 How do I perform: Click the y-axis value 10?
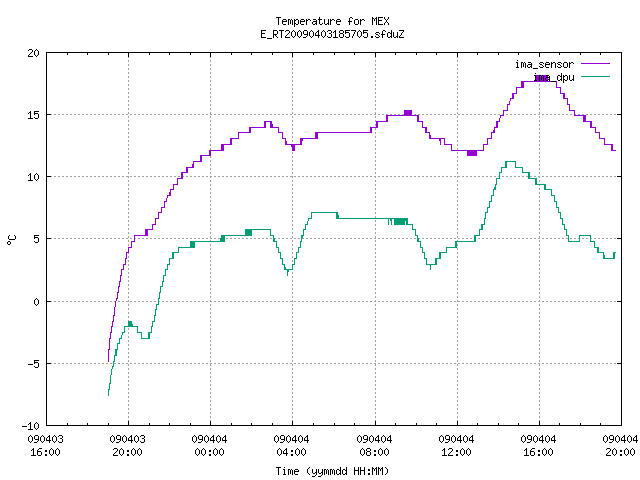point(34,177)
